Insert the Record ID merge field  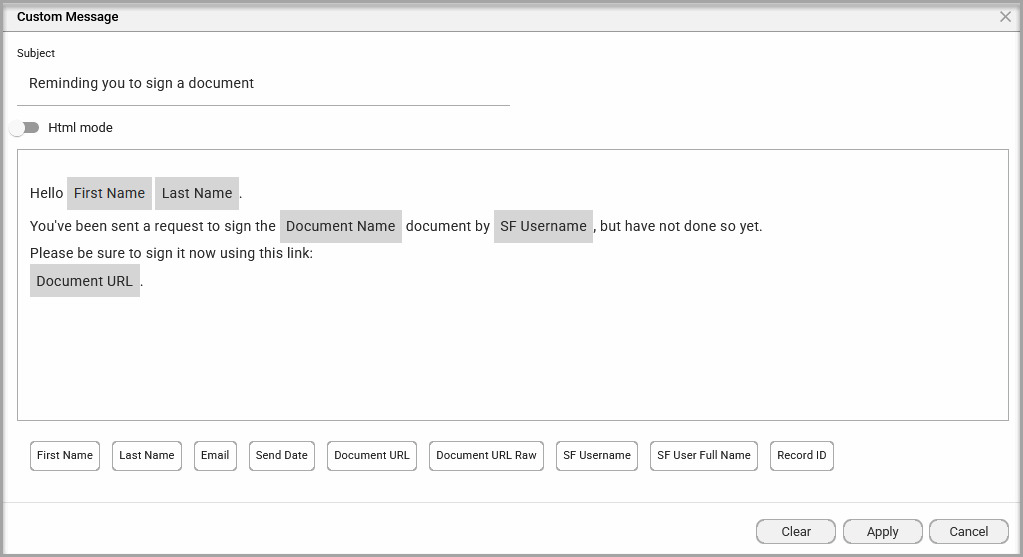802,455
